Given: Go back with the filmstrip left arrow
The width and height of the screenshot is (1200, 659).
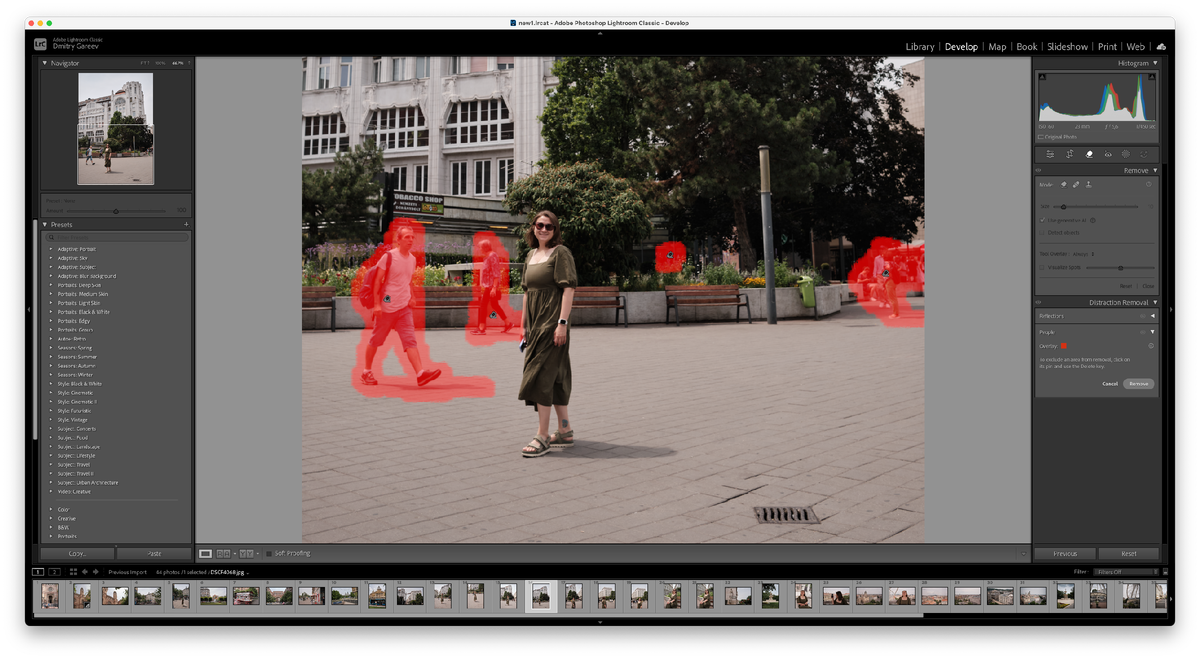Looking at the screenshot, I should [x=84, y=572].
